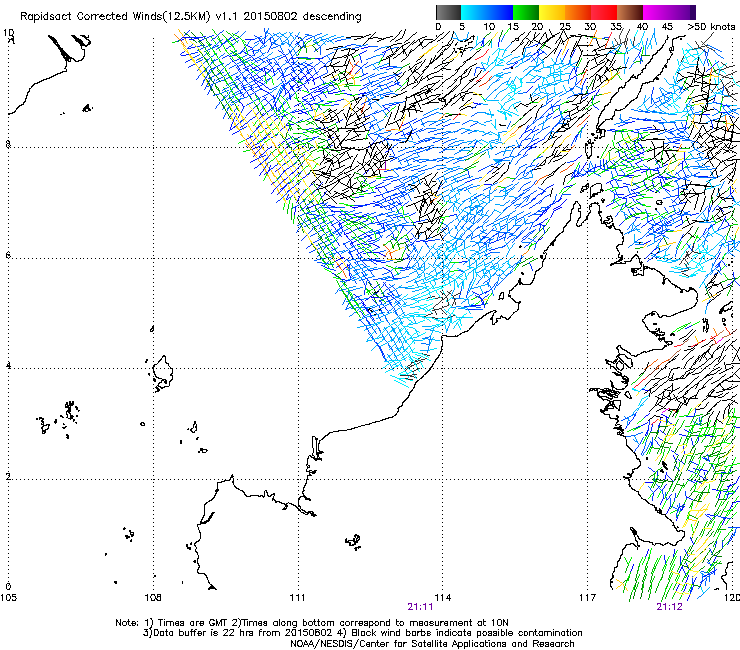Click the yellow 20-25 knots legend swatch
Screen dimensions: 740x650
click(x=552, y=12)
